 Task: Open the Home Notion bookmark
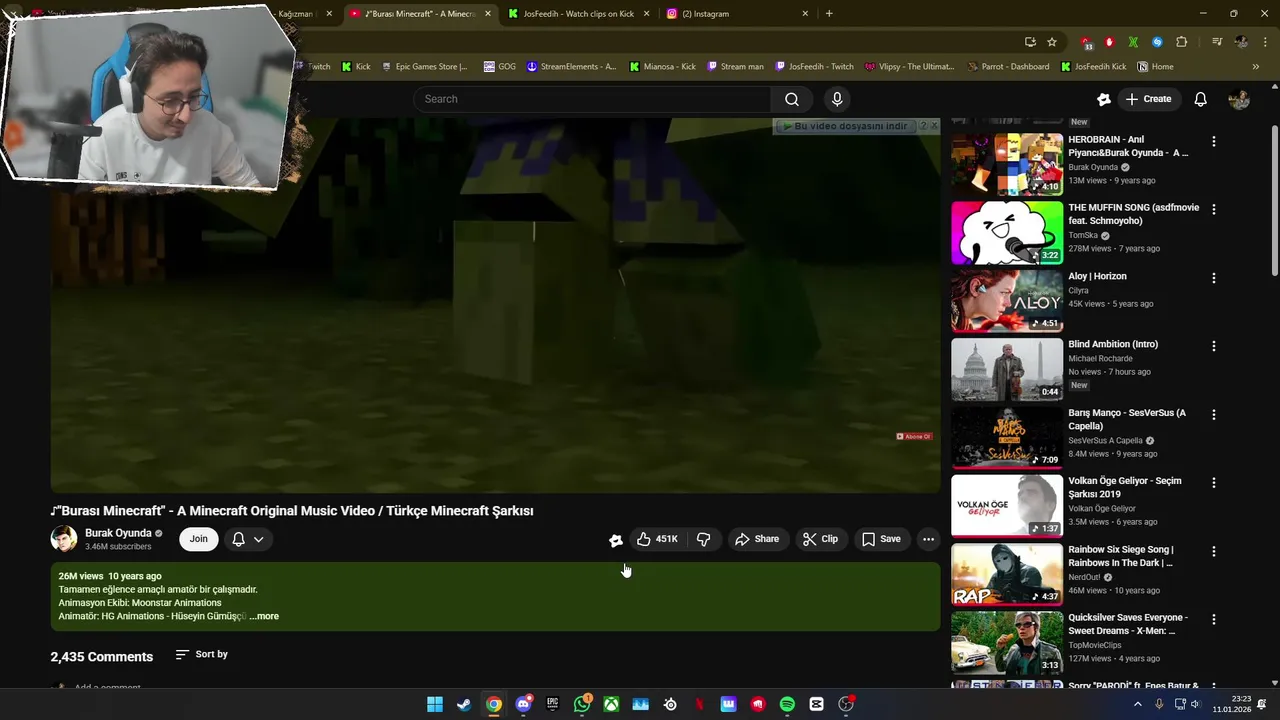tap(1155, 67)
